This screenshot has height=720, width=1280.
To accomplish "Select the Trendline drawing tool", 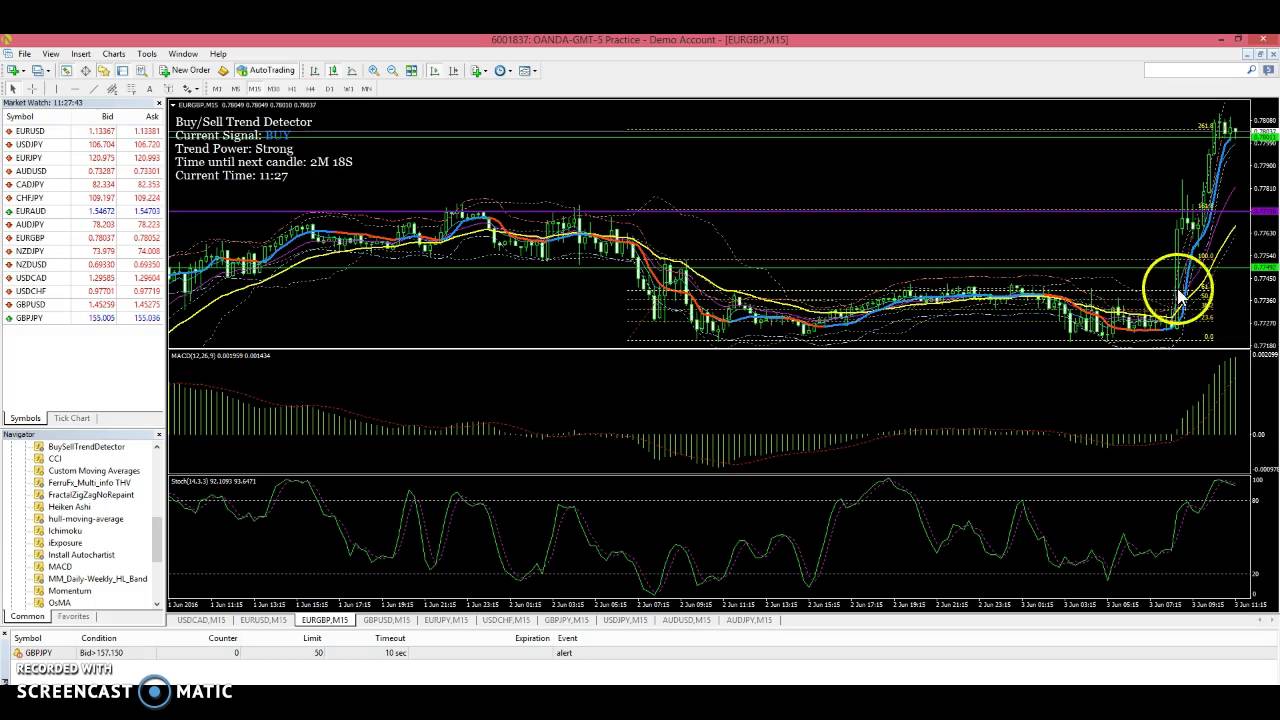I will point(93,89).
